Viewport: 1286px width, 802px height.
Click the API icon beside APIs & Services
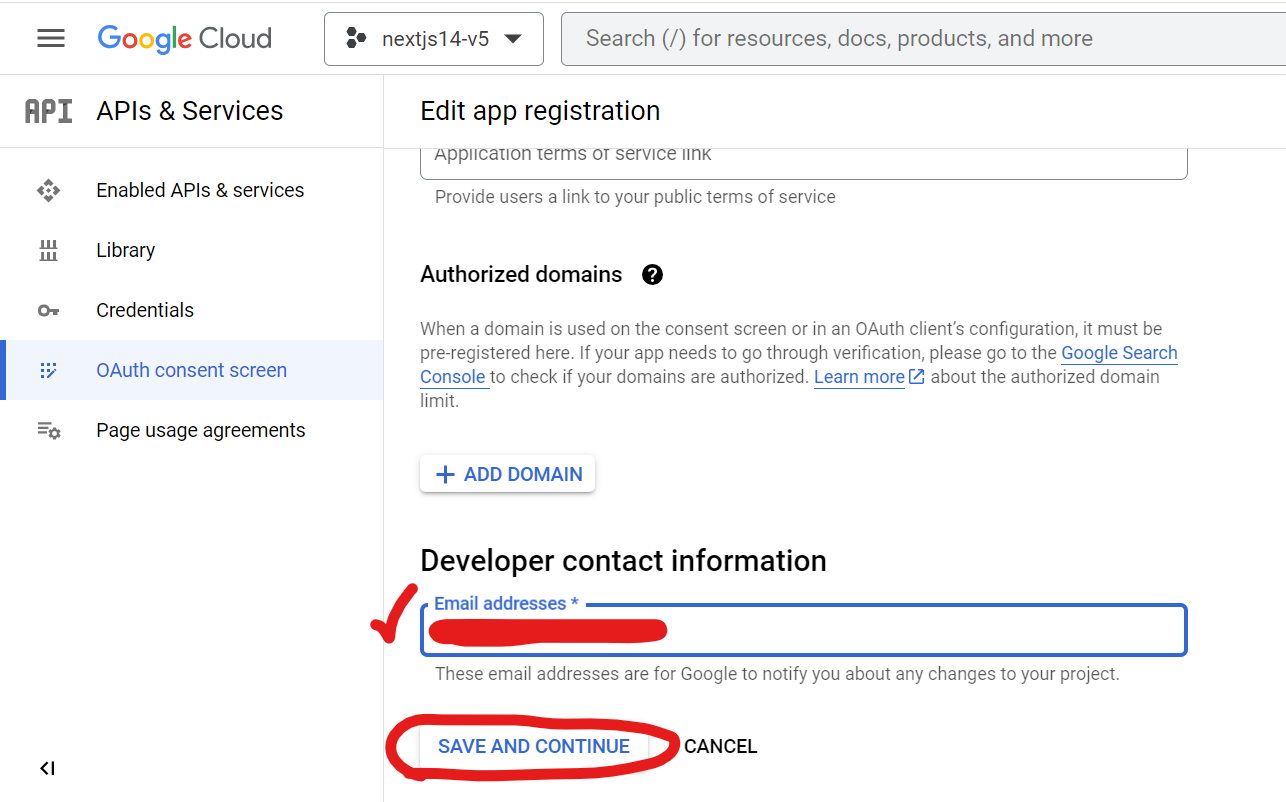coord(48,111)
